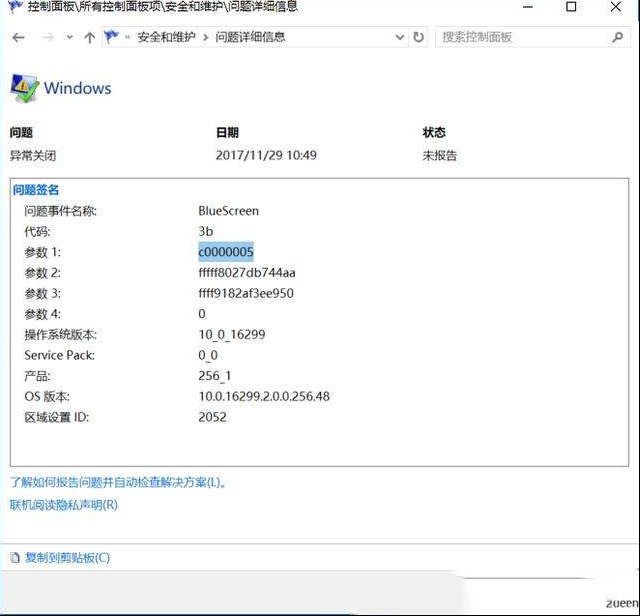This screenshot has height=616, width=640.
Task: Click the highlighted c0000005 parameter value
Action: (226, 252)
